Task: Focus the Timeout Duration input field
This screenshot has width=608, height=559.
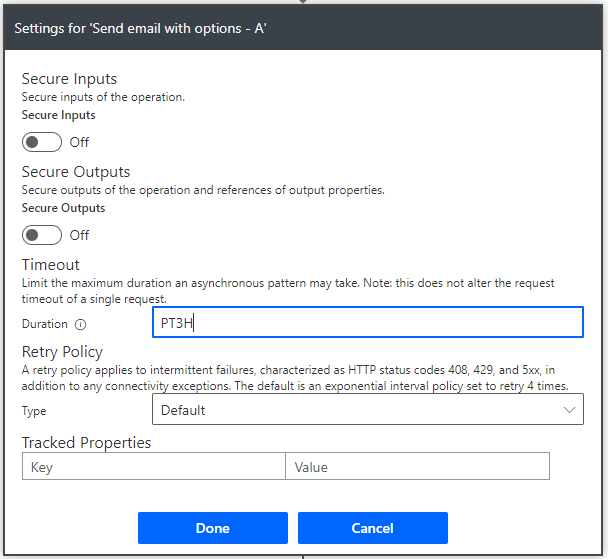Action: click(367, 323)
